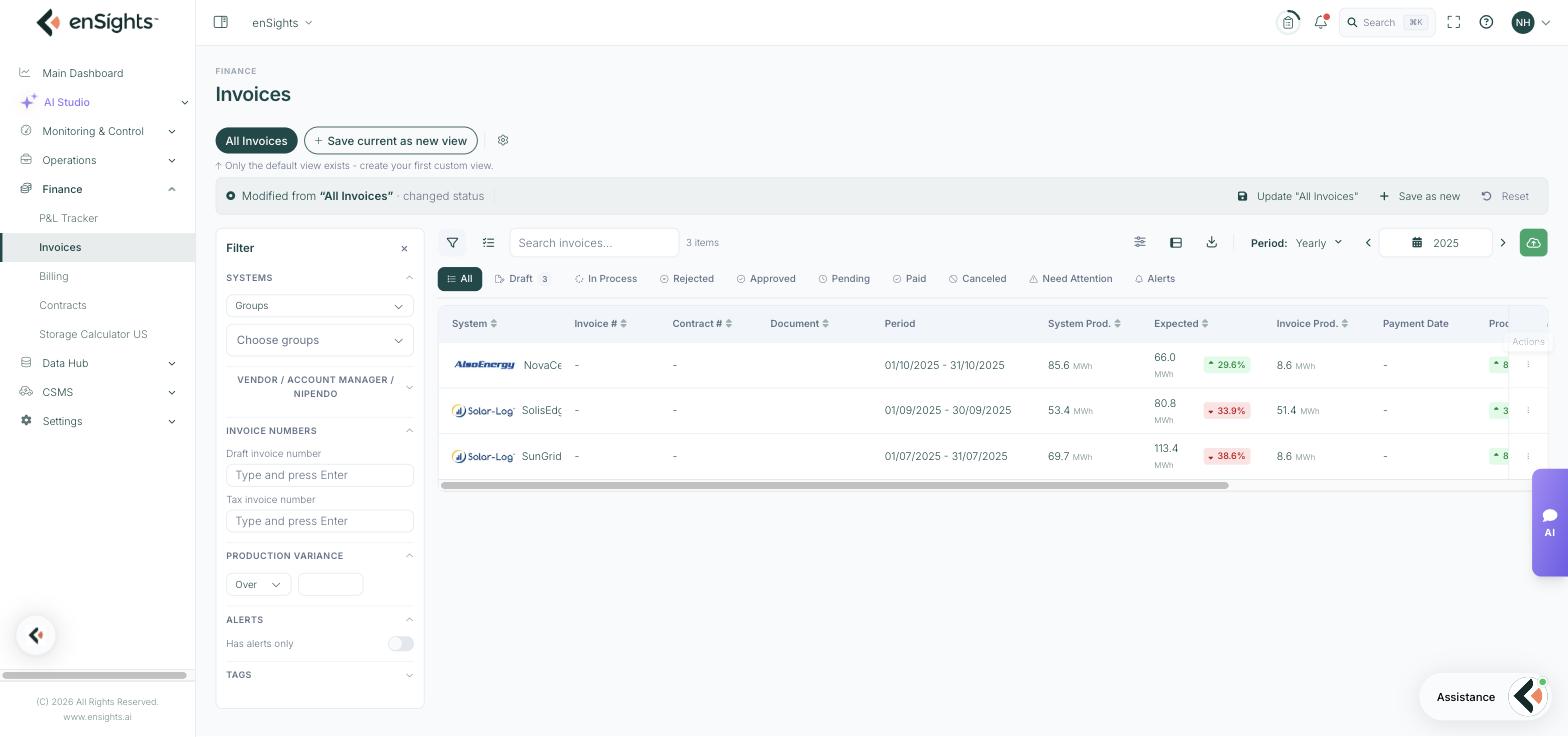Open Period Yearly dropdown
This screenshot has width=1568, height=737.
tap(1319, 243)
